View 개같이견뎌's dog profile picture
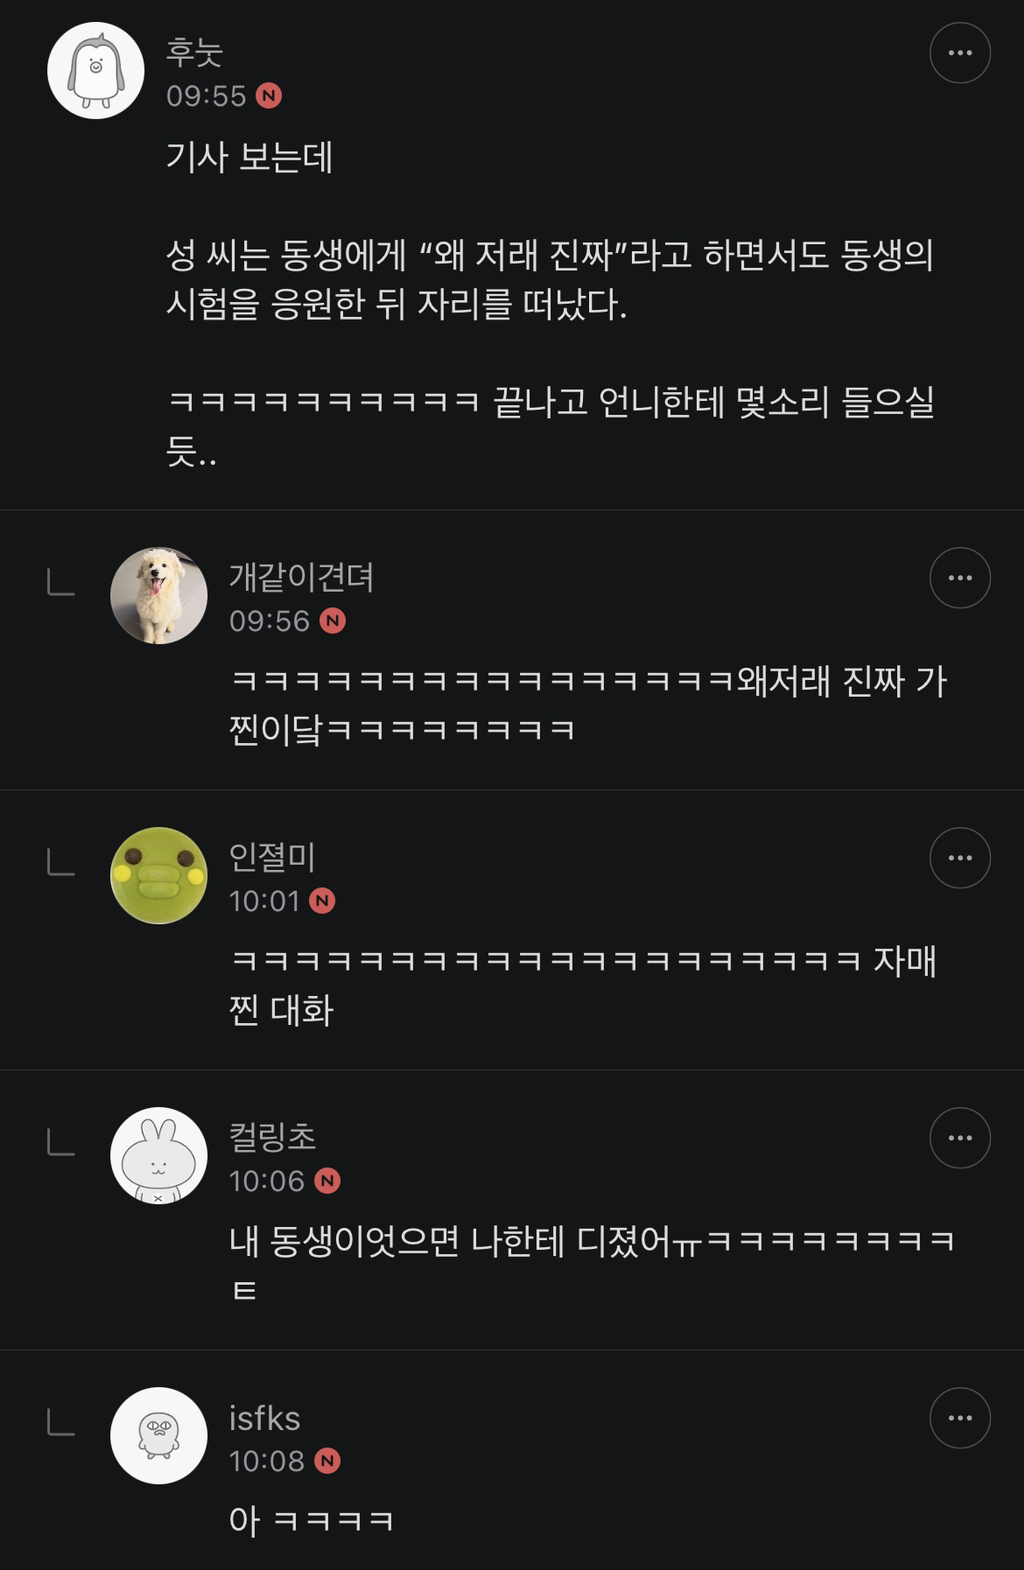This screenshot has width=1024, height=1570. pyautogui.click(x=159, y=596)
